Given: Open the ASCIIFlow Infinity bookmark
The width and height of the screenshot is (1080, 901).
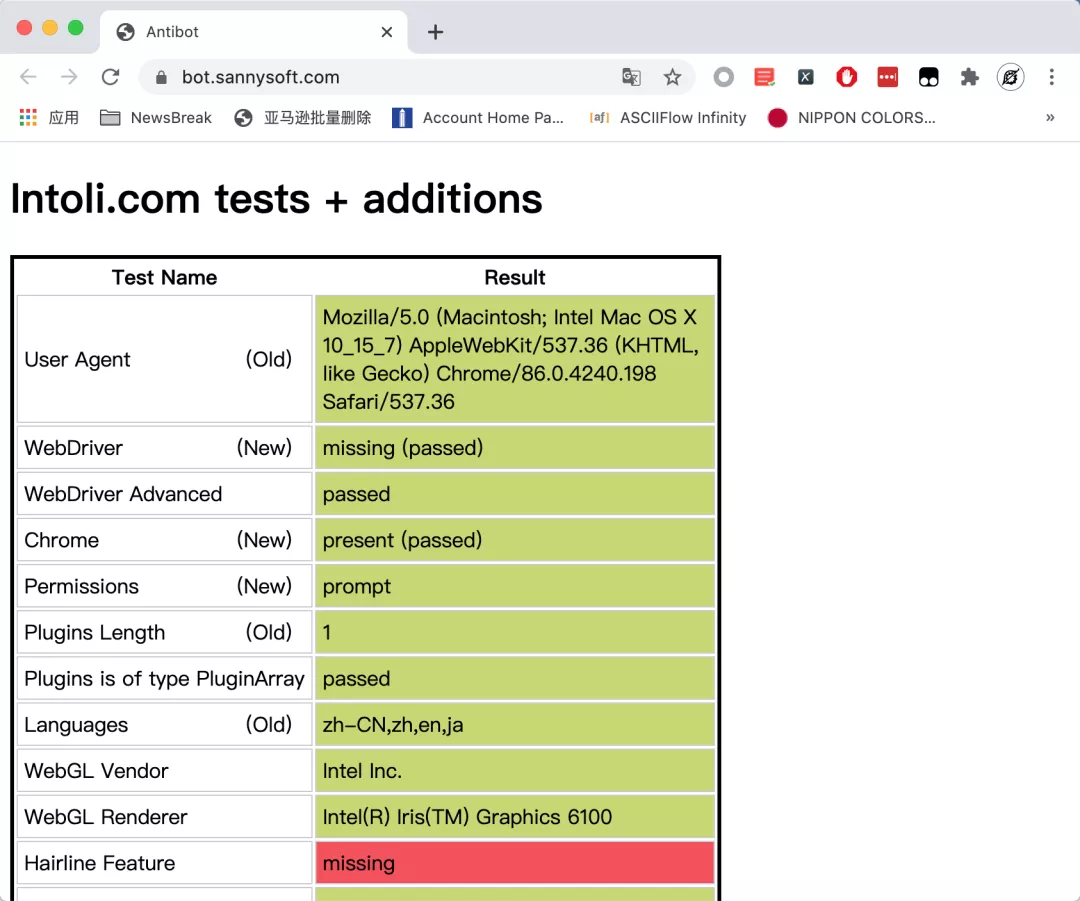Looking at the screenshot, I should tap(668, 118).
